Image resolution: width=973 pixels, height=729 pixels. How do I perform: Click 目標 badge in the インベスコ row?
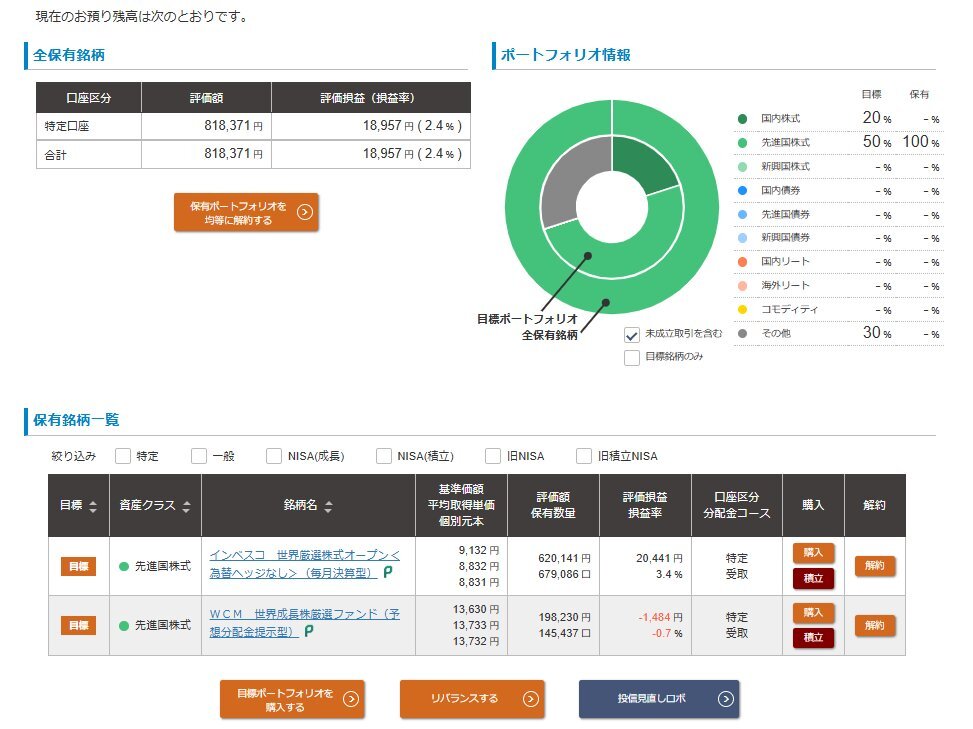click(78, 567)
